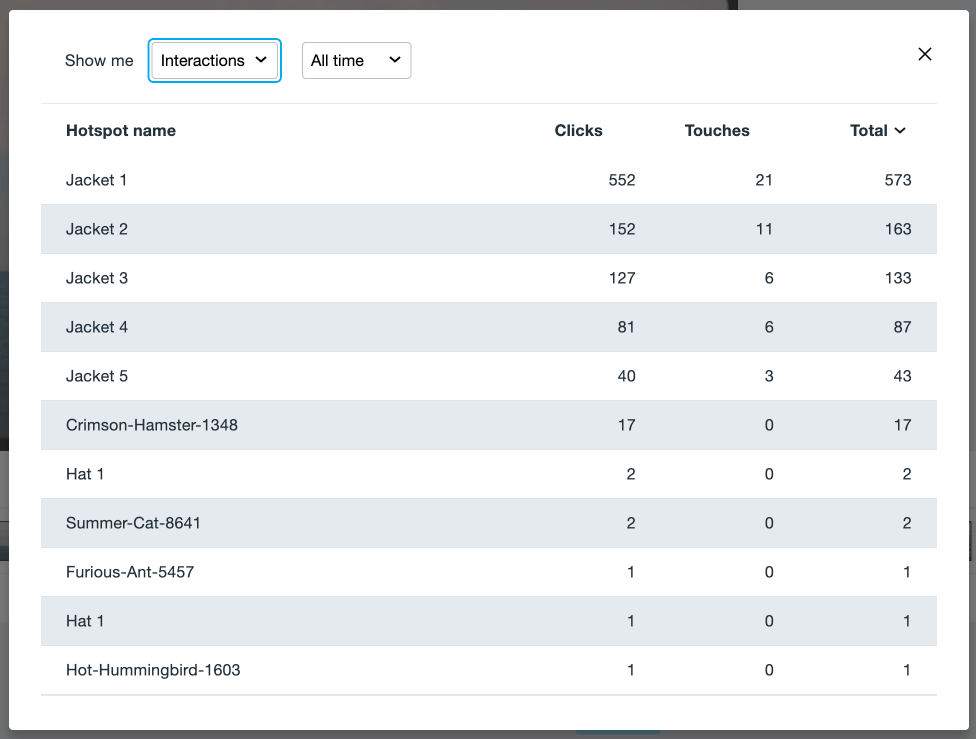976x739 pixels.
Task: Click the Show me label
Action: point(99,60)
